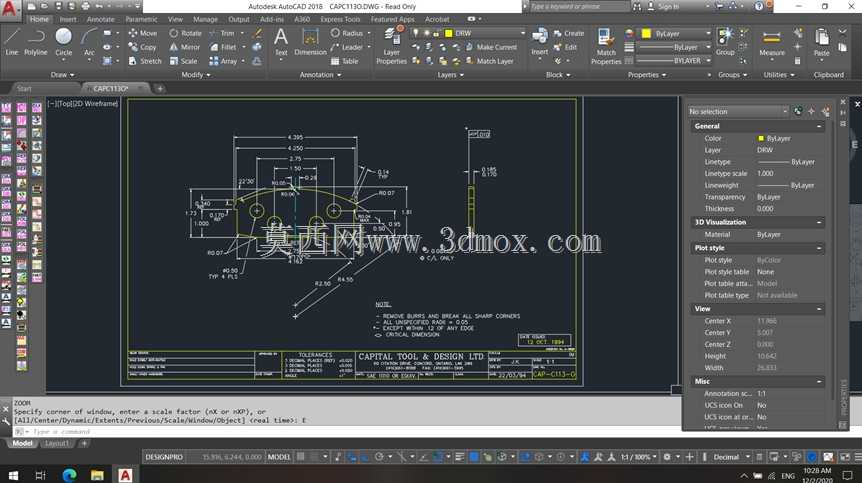Click Match Layer button
Viewport: 862px width, 483px height.
(x=489, y=61)
